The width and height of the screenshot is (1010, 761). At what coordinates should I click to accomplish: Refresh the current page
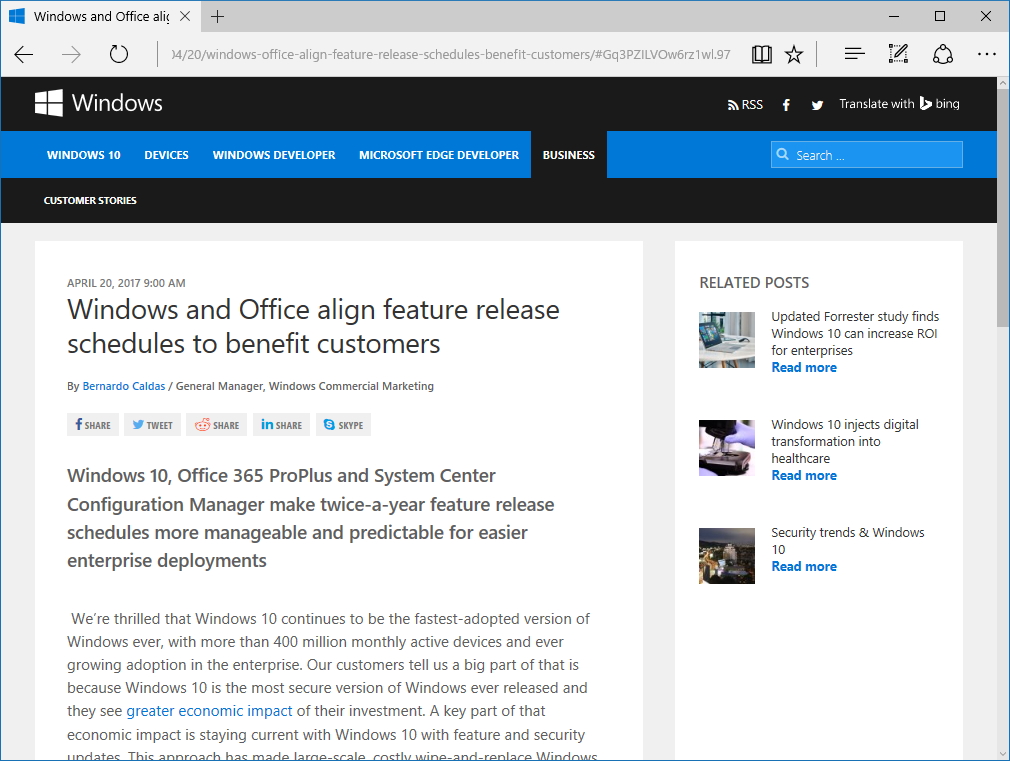click(x=119, y=54)
